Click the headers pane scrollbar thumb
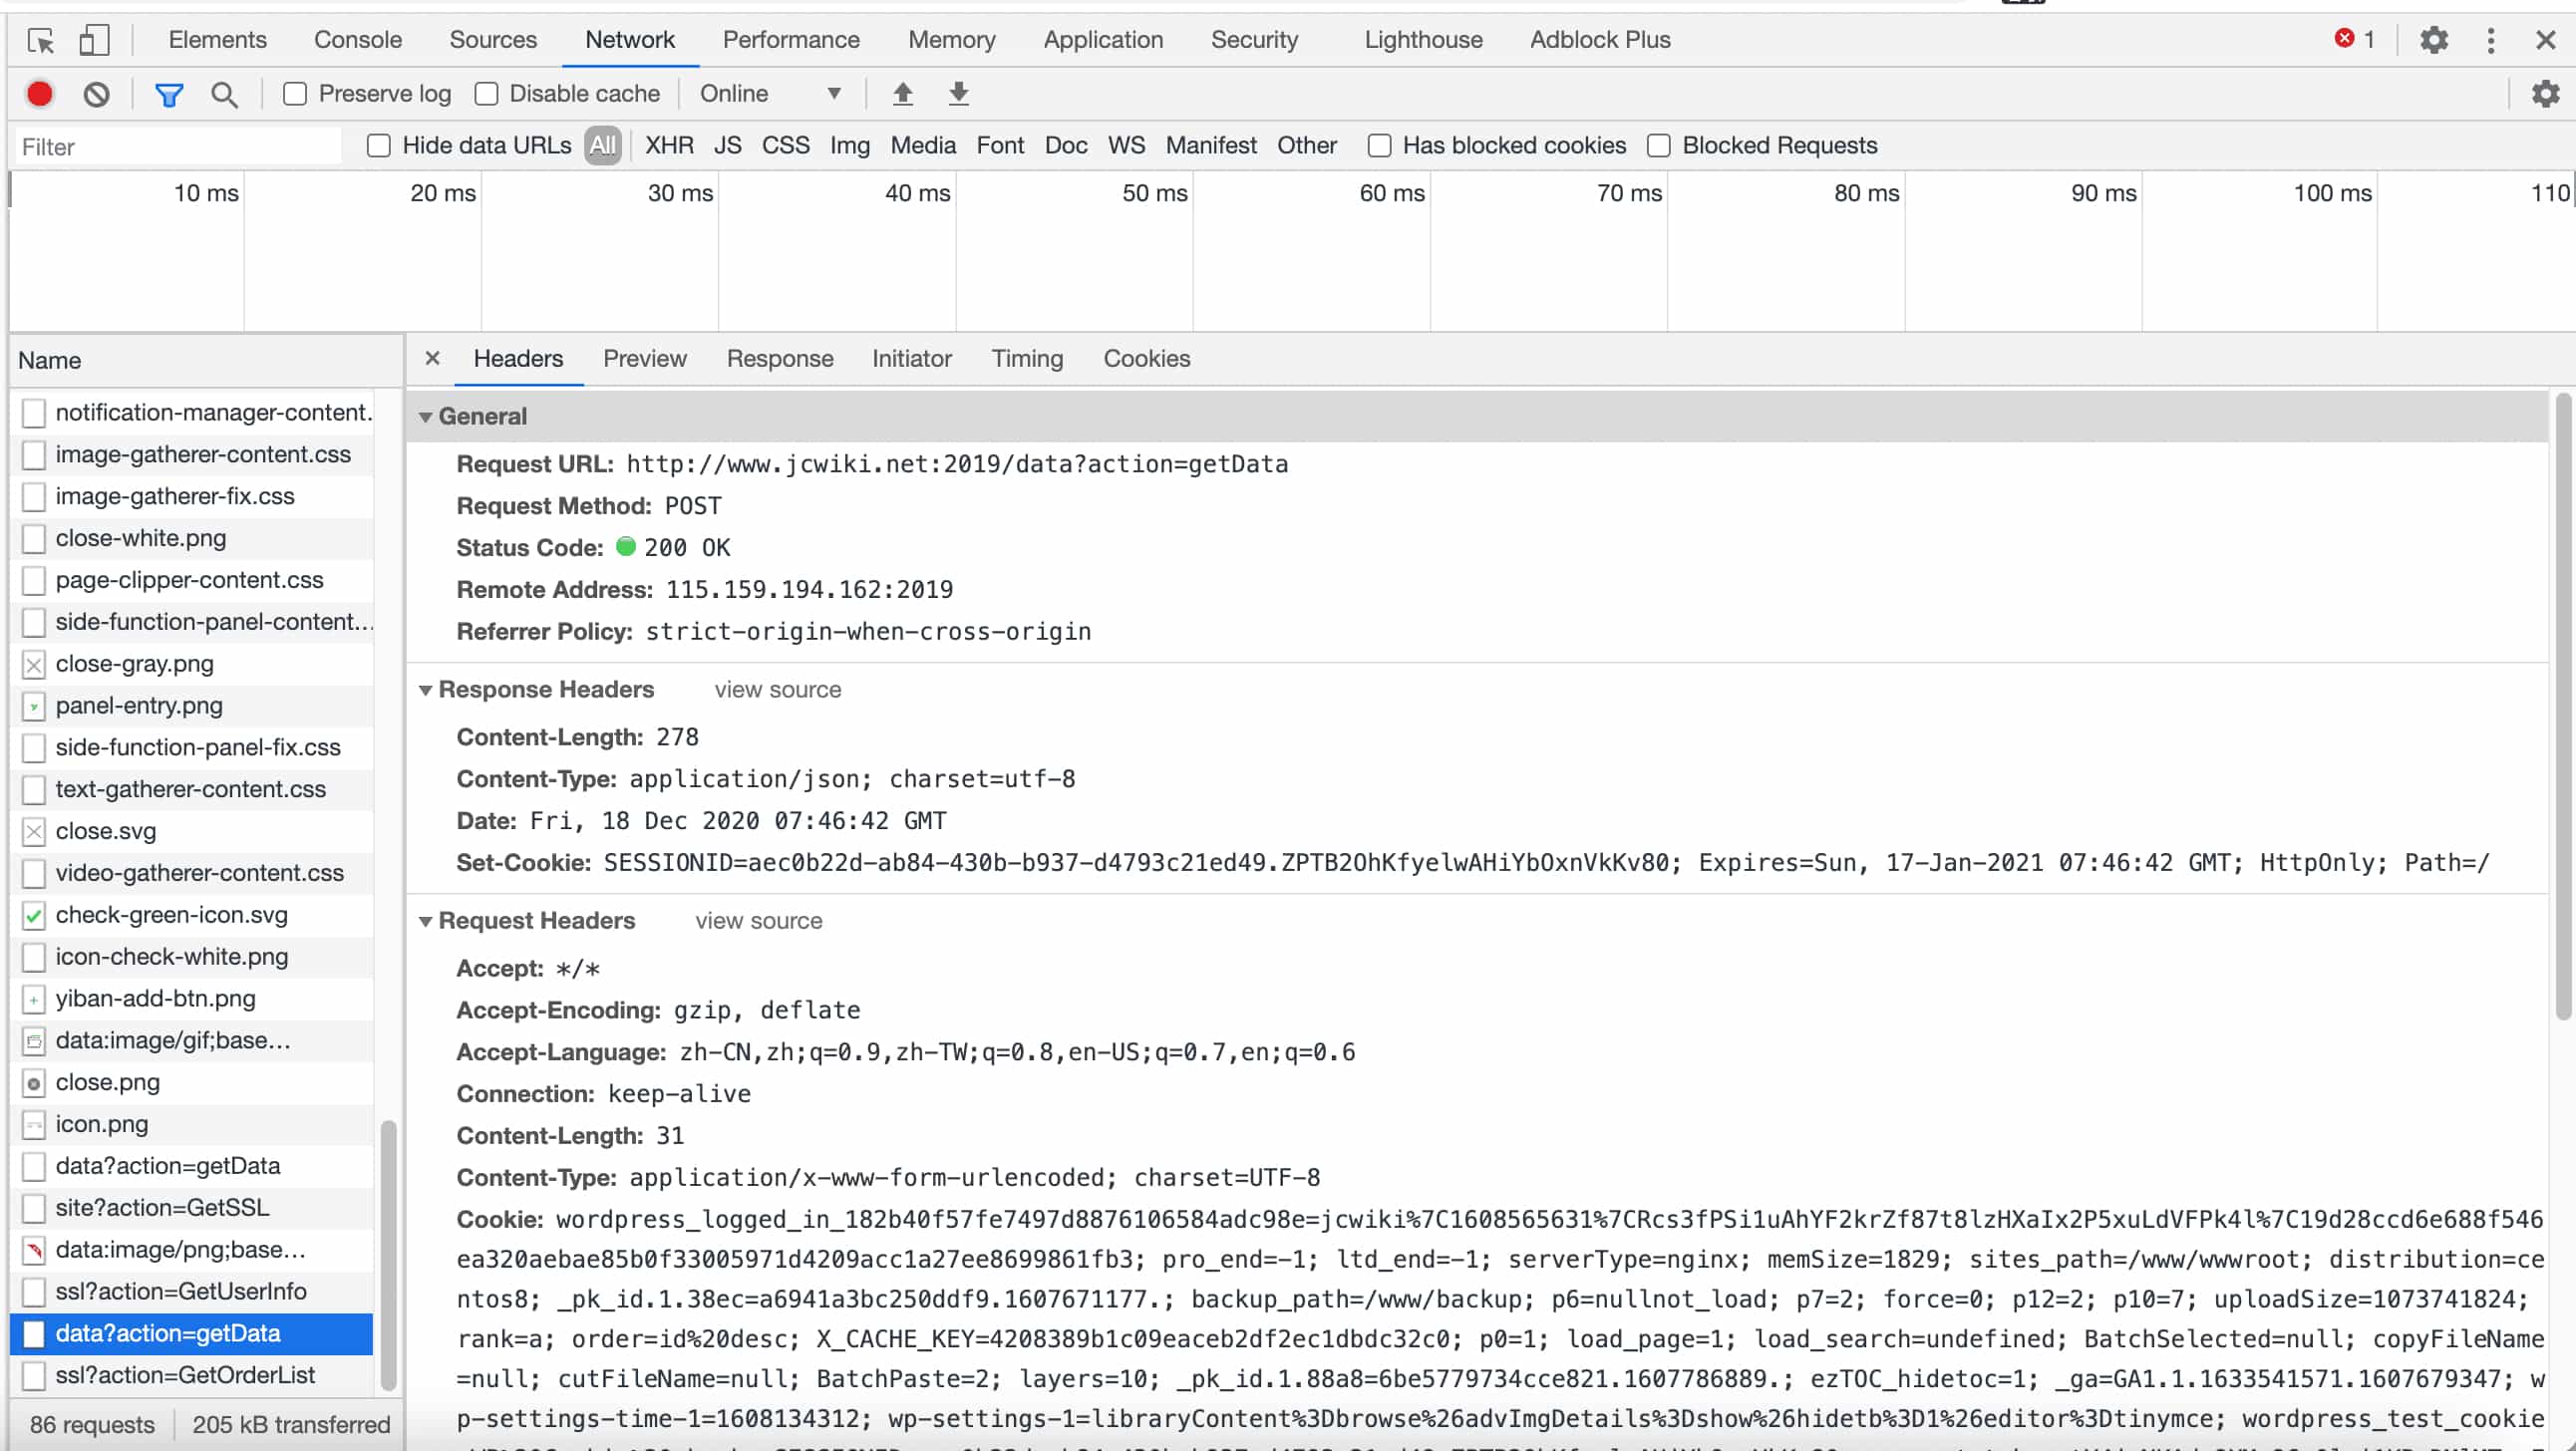This screenshot has width=2576, height=1451. [x=2562, y=706]
